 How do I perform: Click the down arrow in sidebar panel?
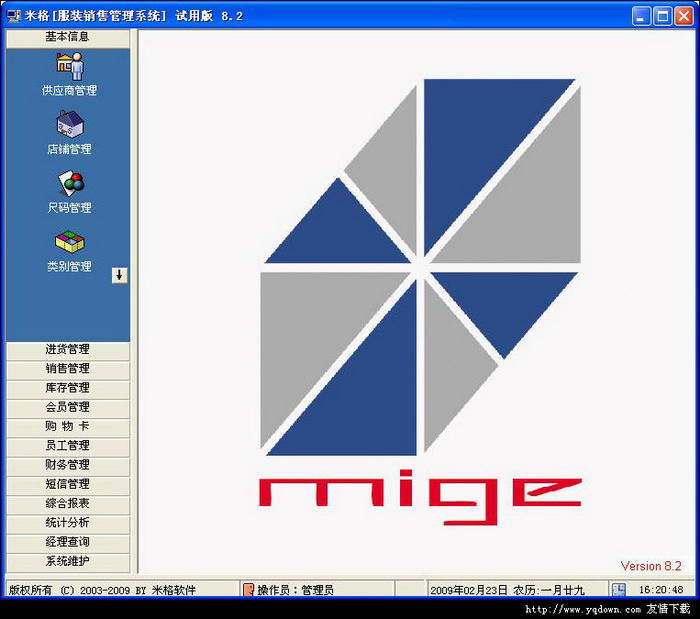pos(119,275)
